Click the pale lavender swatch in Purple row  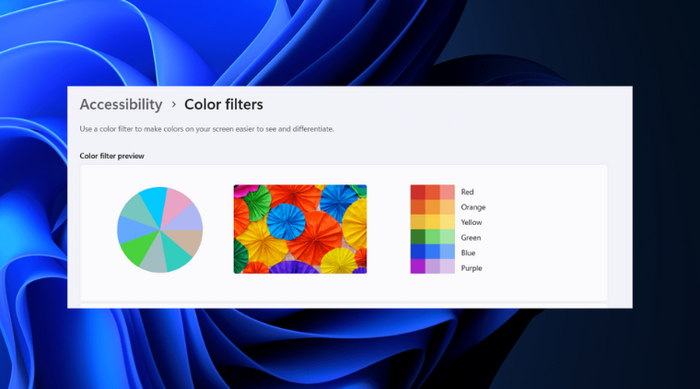(447, 266)
